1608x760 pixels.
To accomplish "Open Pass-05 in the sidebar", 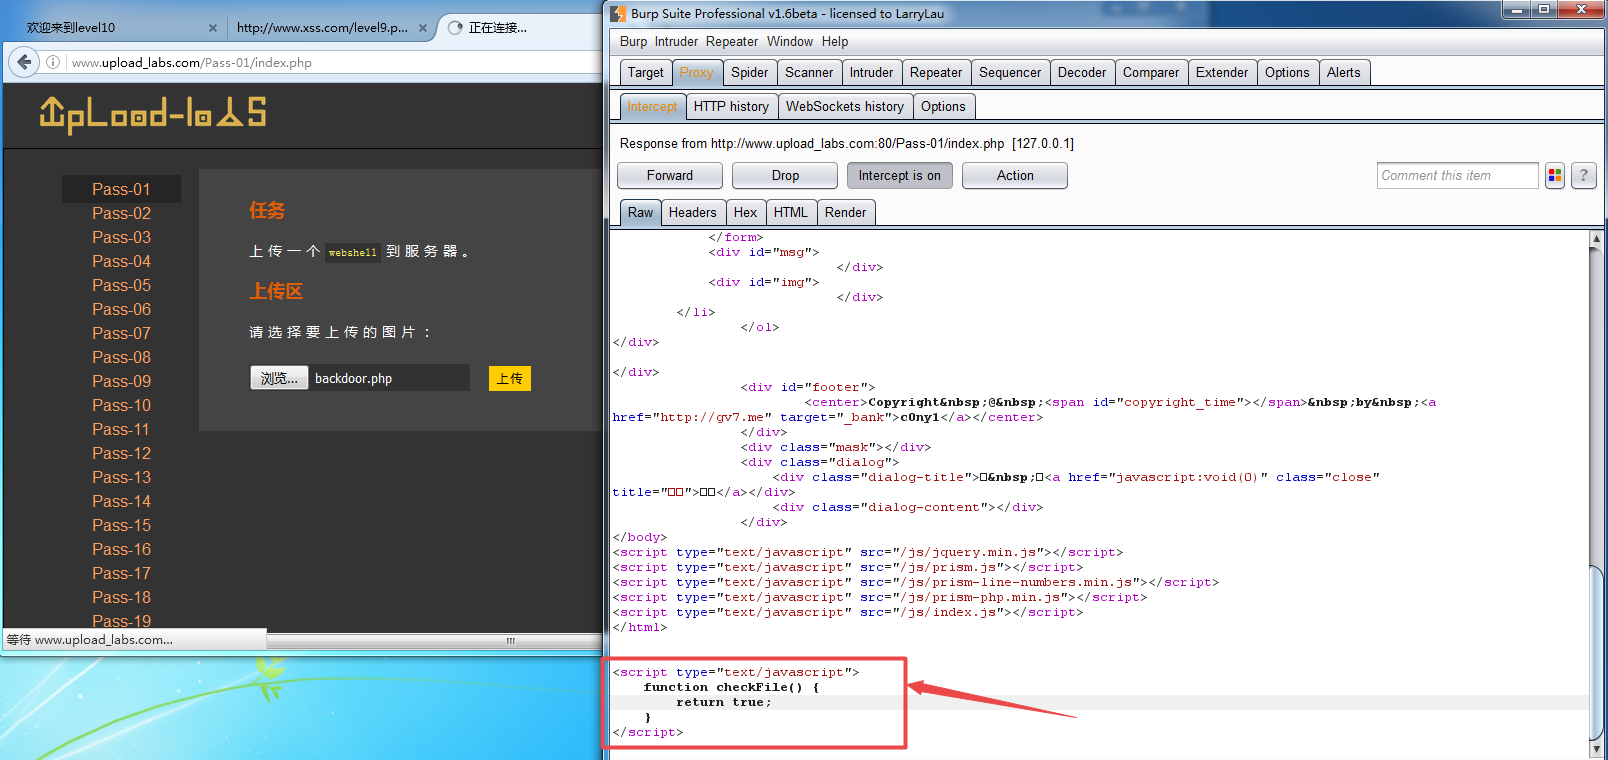I will (121, 285).
